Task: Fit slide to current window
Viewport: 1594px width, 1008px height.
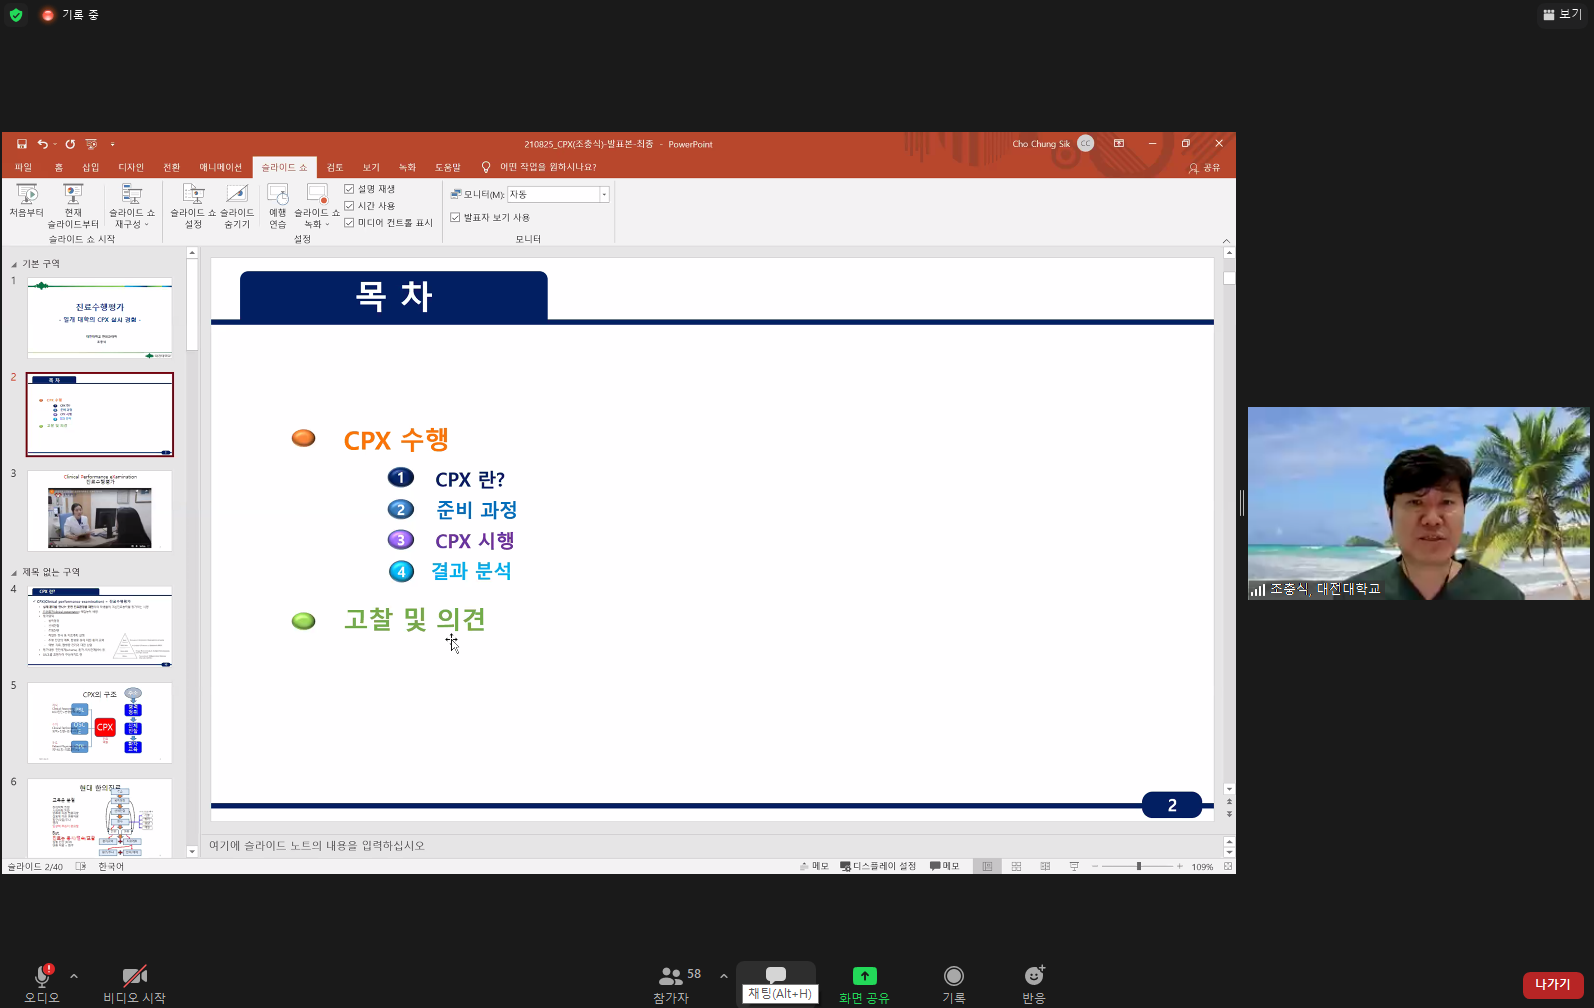Action: click(x=1228, y=866)
